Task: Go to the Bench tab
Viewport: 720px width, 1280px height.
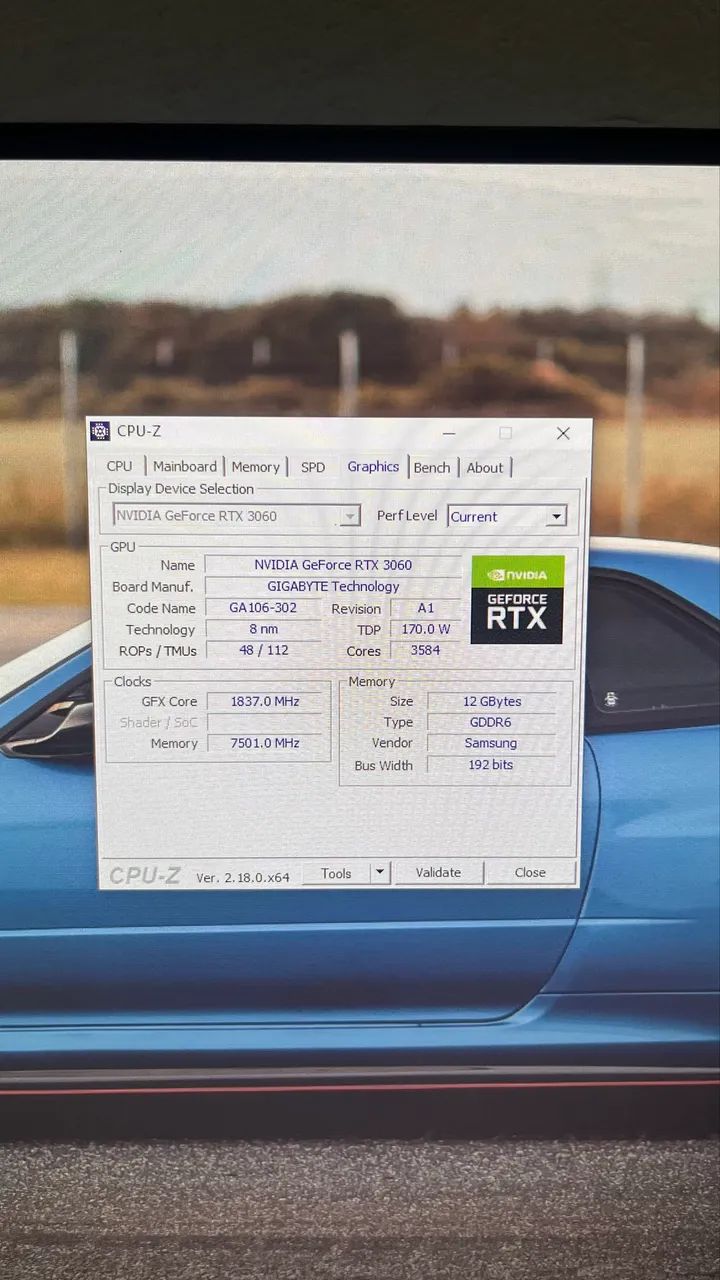Action: coord(432,467)
